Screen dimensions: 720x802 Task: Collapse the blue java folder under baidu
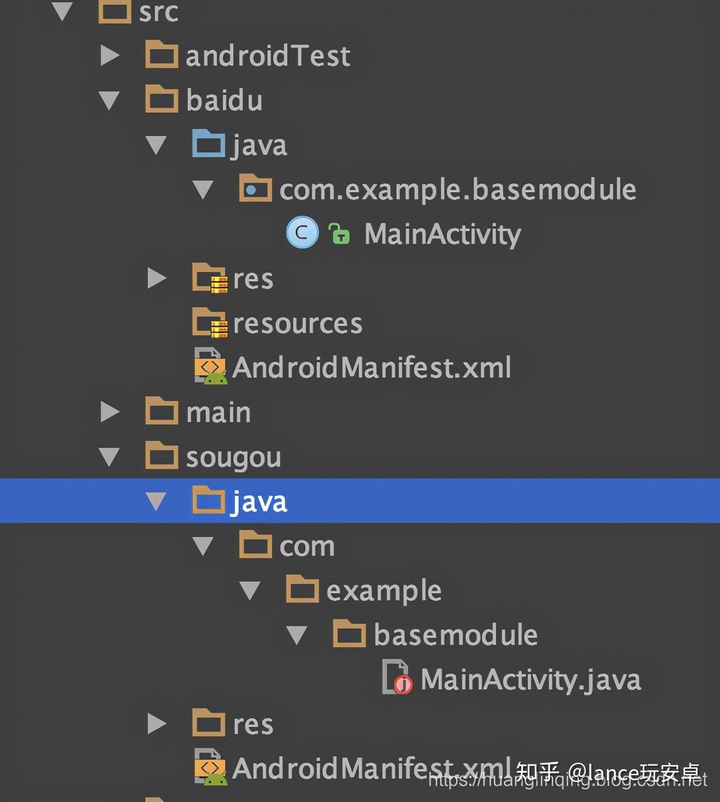[x=156, y=145]
